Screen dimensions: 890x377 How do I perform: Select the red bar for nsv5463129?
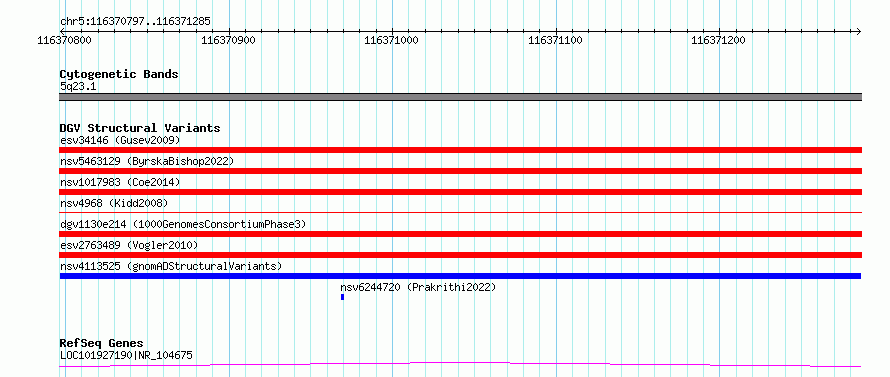point(460,171)
